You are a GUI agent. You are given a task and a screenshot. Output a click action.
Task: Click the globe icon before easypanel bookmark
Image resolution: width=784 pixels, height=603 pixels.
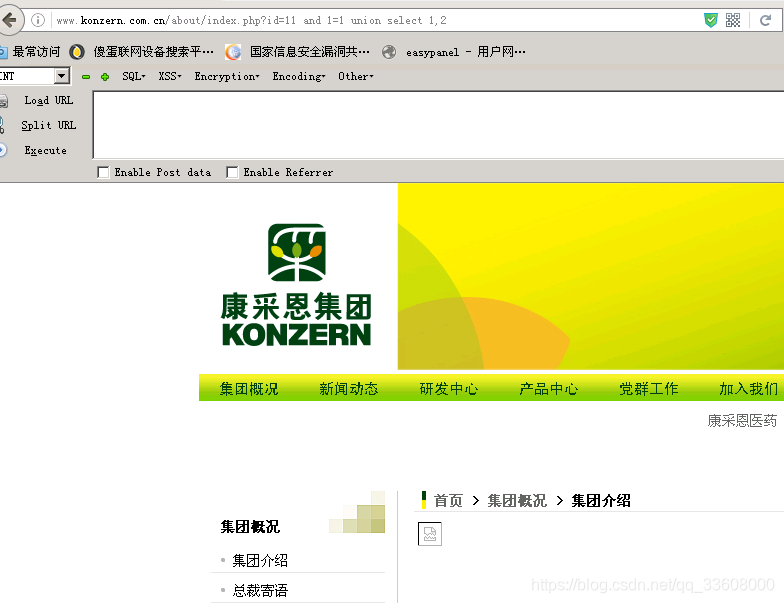tap(389, 52)
